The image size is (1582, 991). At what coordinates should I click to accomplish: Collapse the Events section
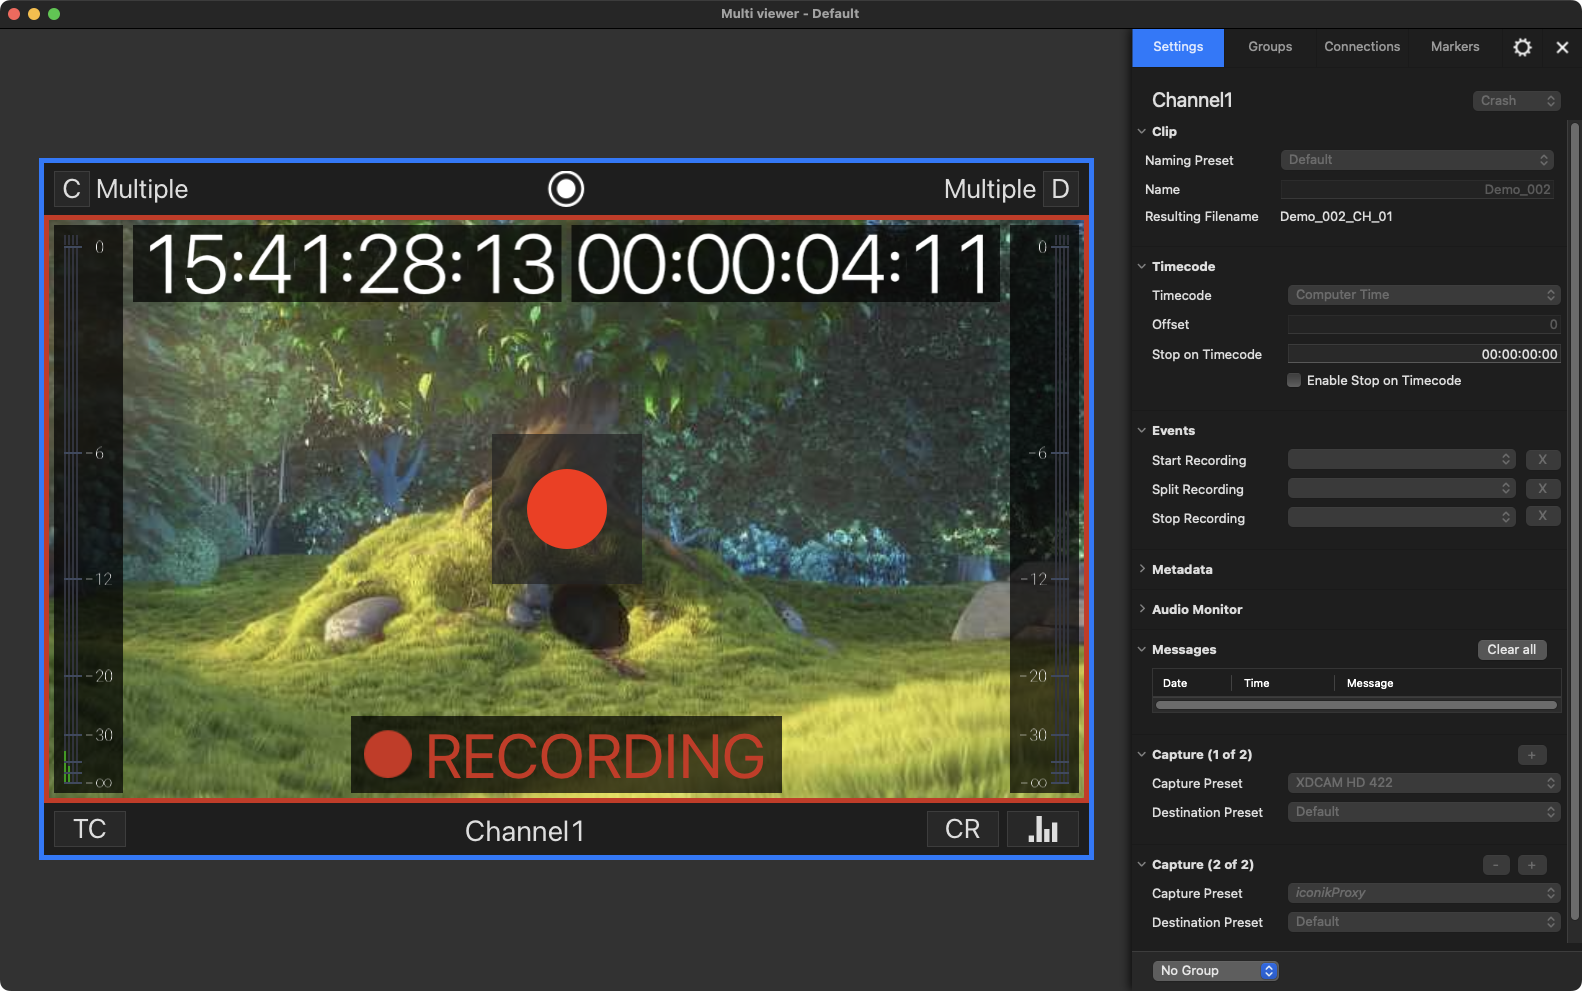pos(1142,430)
